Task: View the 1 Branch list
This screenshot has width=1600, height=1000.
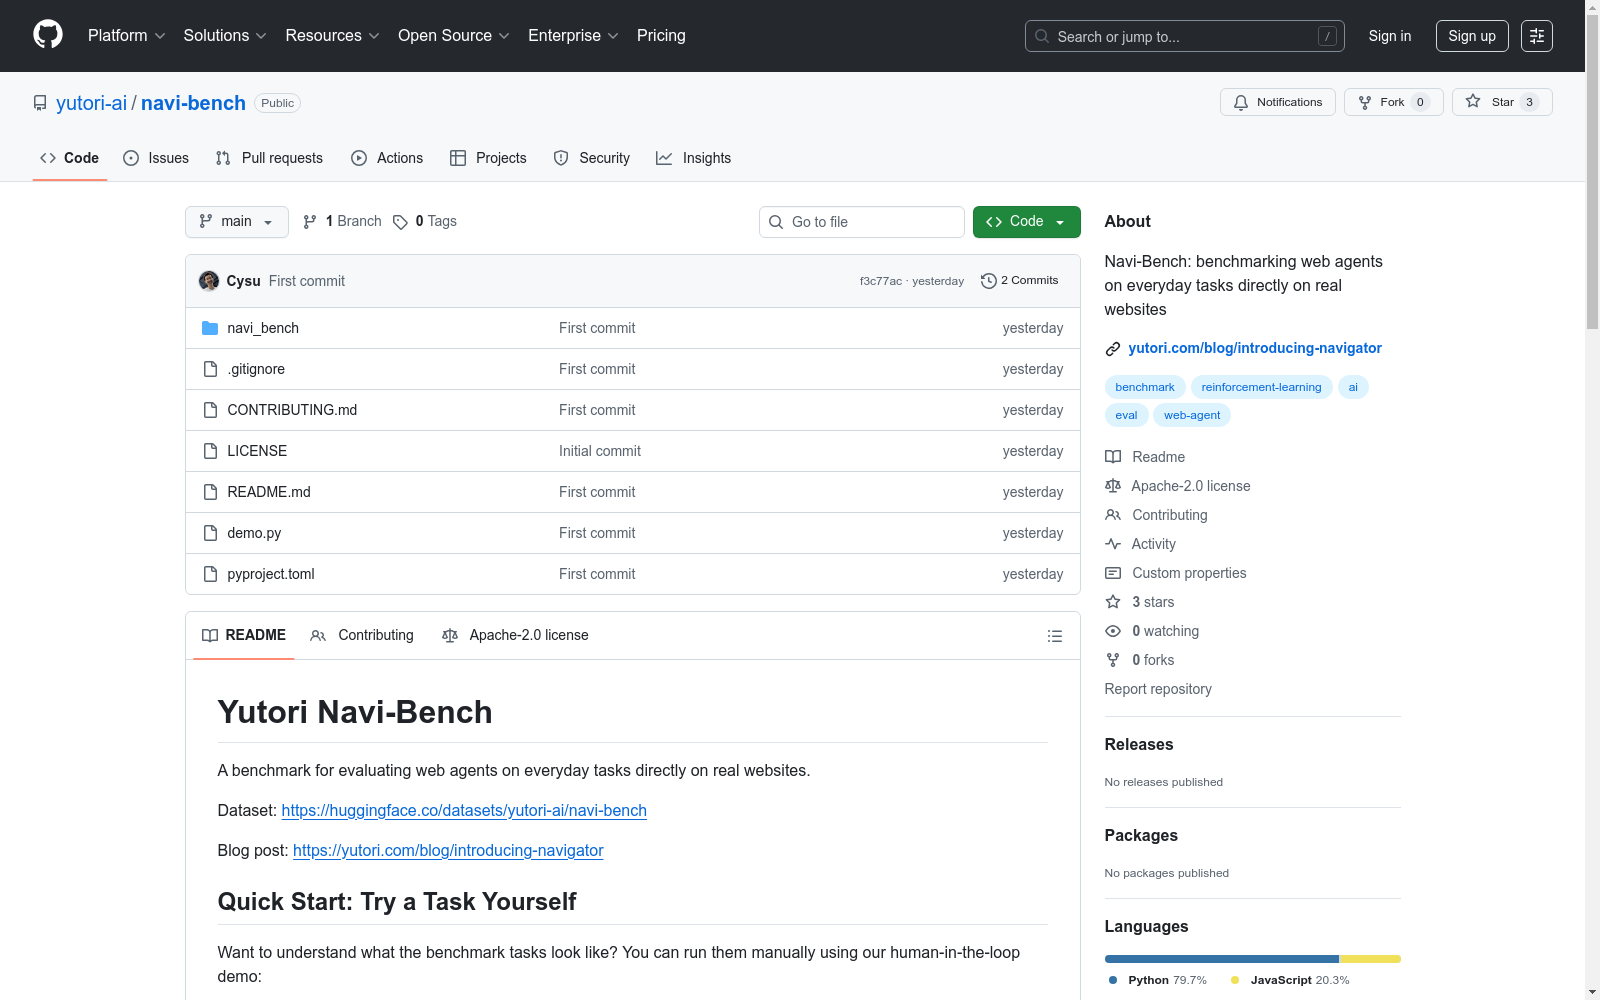Action: pos(342,222)
